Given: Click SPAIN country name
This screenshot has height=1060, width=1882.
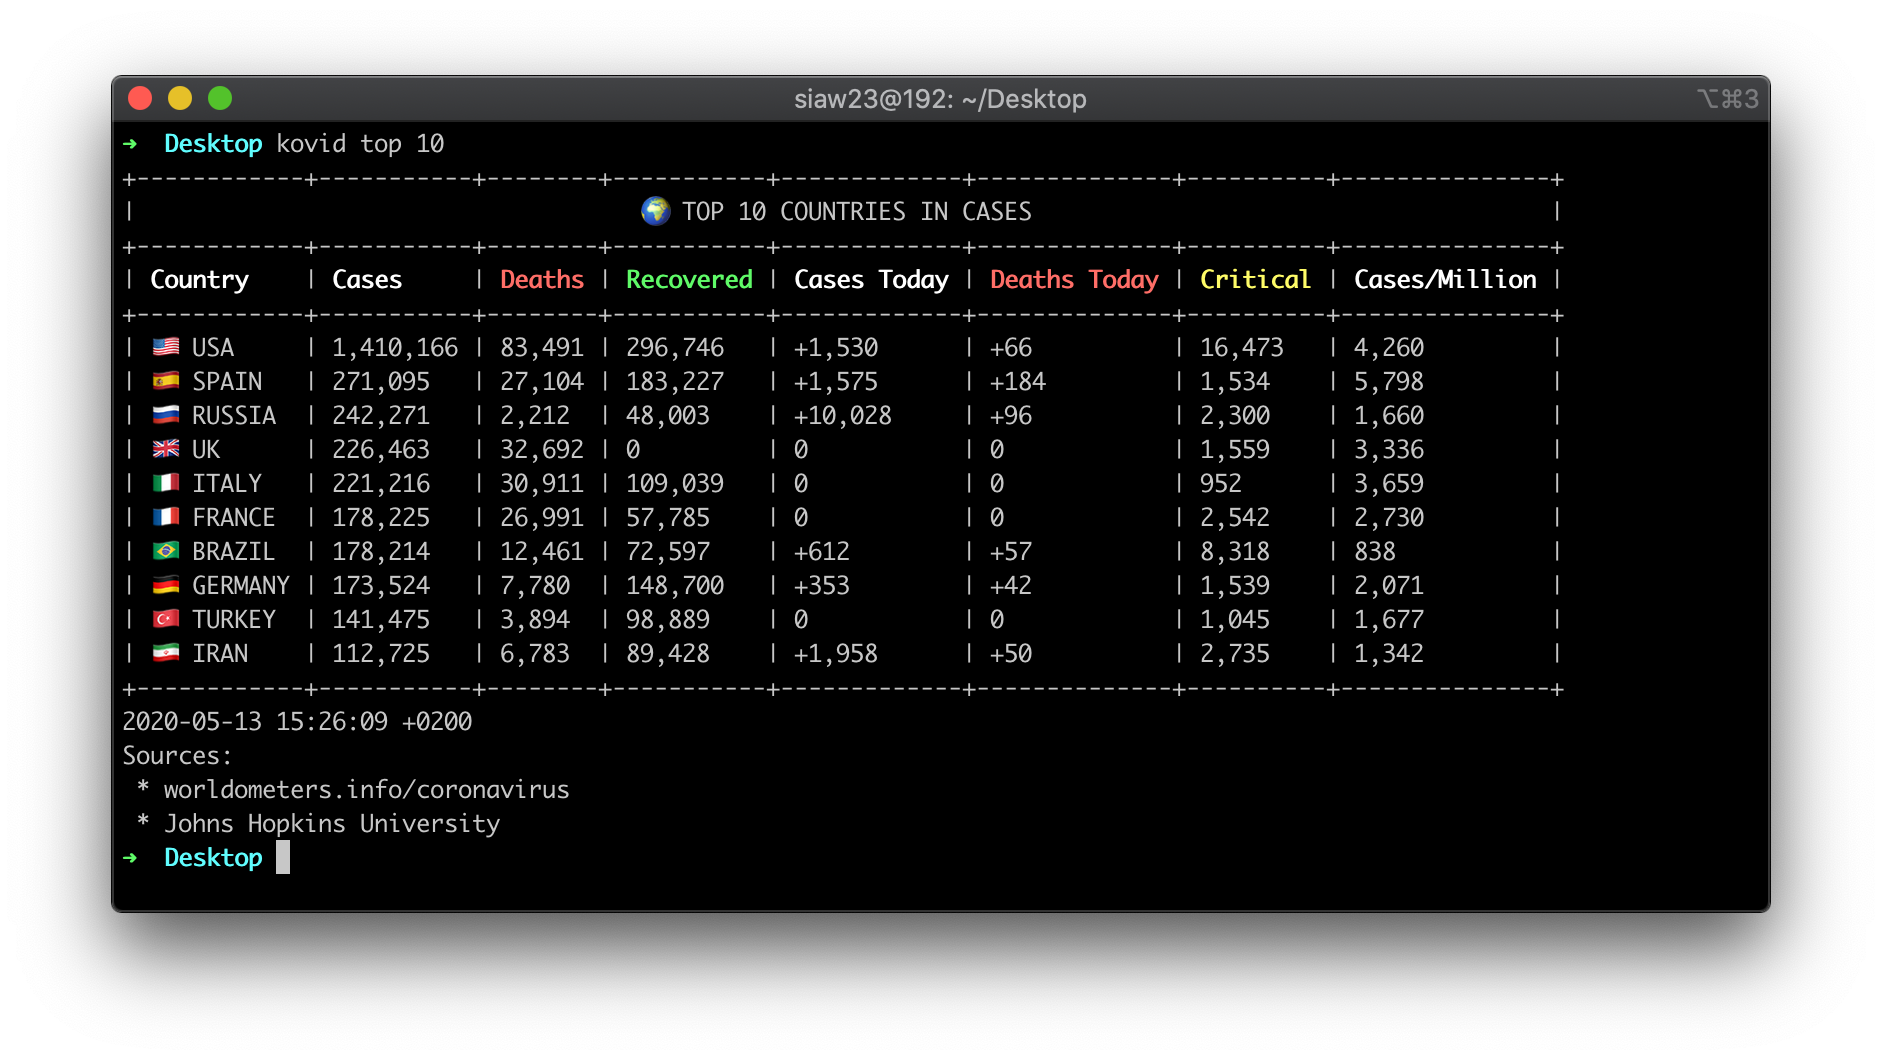Looking at the screenshot, I should [227, 382].
